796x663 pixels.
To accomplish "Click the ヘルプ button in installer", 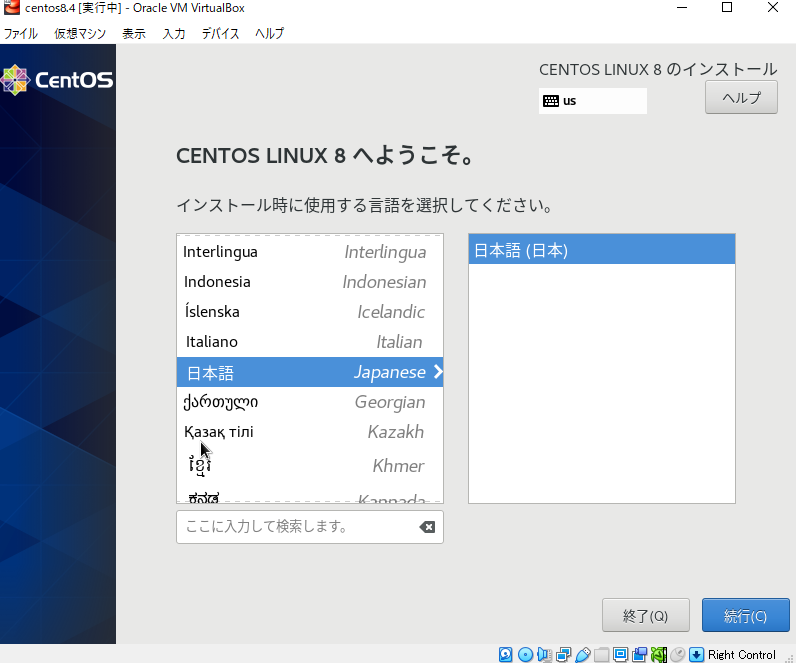I will pos(741,97).
